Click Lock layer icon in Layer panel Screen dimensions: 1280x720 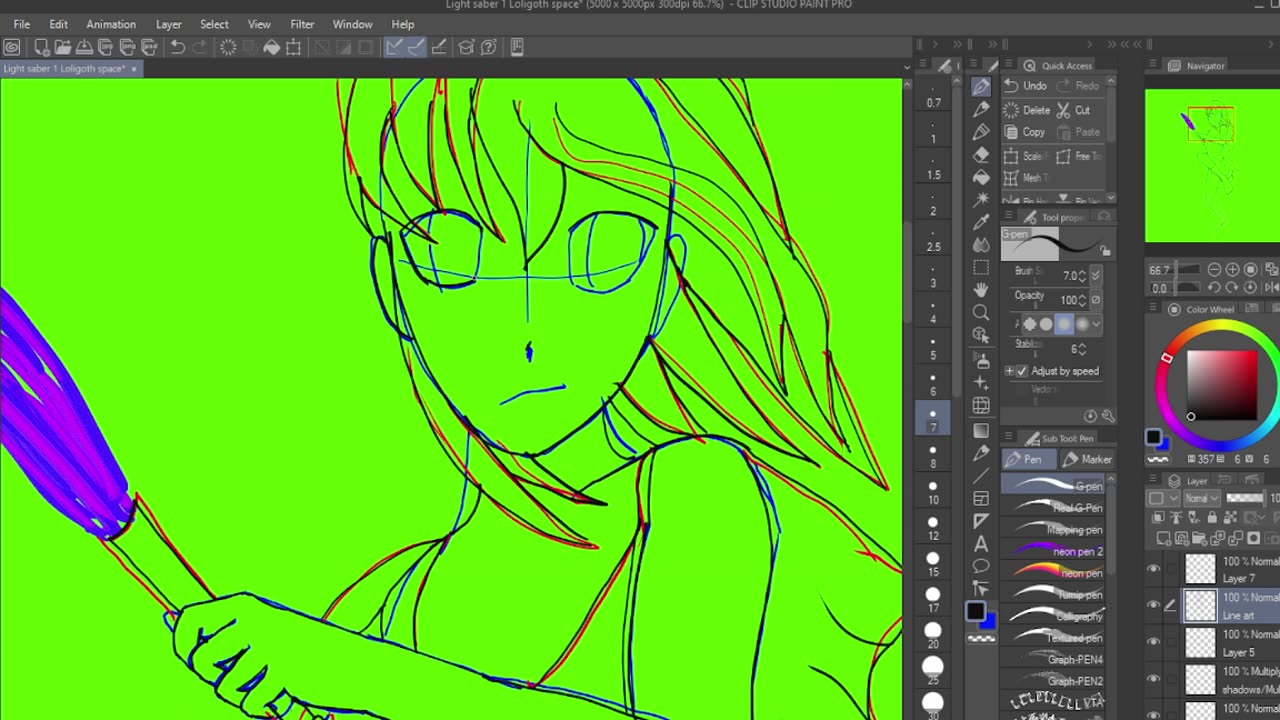[1212, 517]
